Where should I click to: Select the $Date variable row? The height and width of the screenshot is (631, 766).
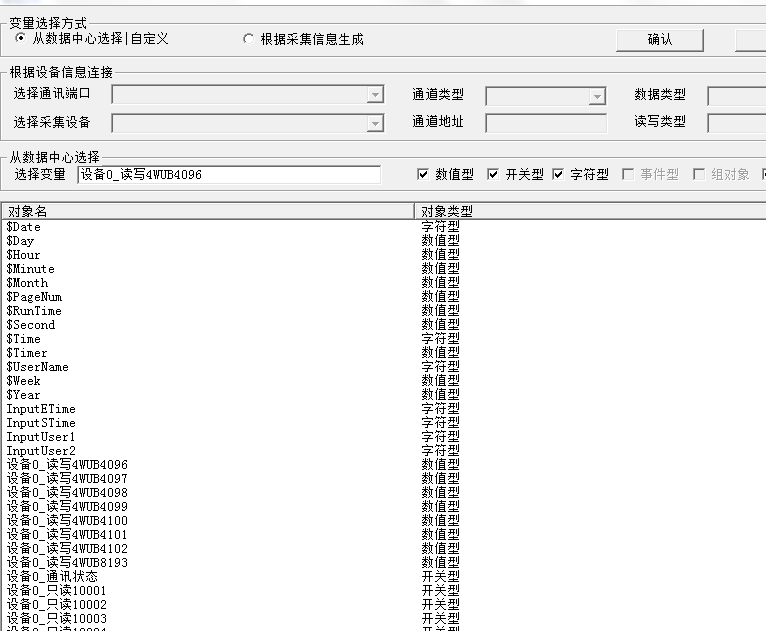point(24,227)
